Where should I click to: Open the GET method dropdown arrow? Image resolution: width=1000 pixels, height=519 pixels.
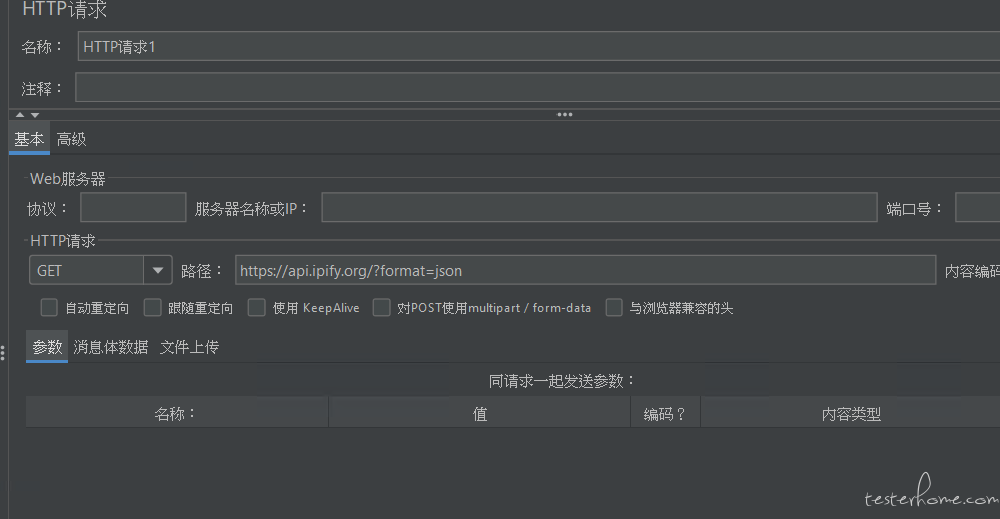[158, 270]
